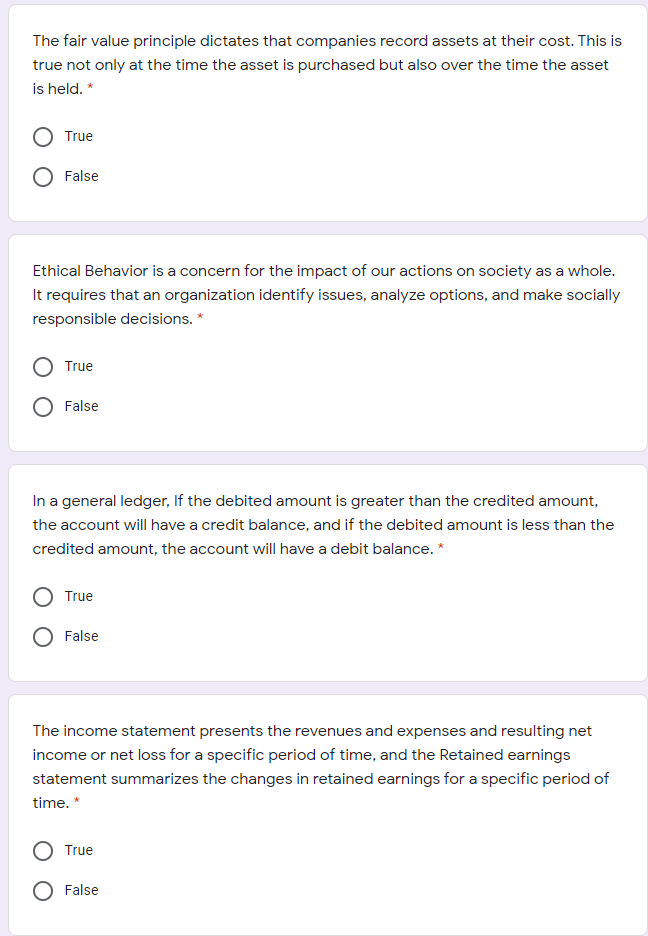Viewport: 648px width, 936px height.
Task: Click the Ethical Behavior question text
Action: (x=320, y=295)
